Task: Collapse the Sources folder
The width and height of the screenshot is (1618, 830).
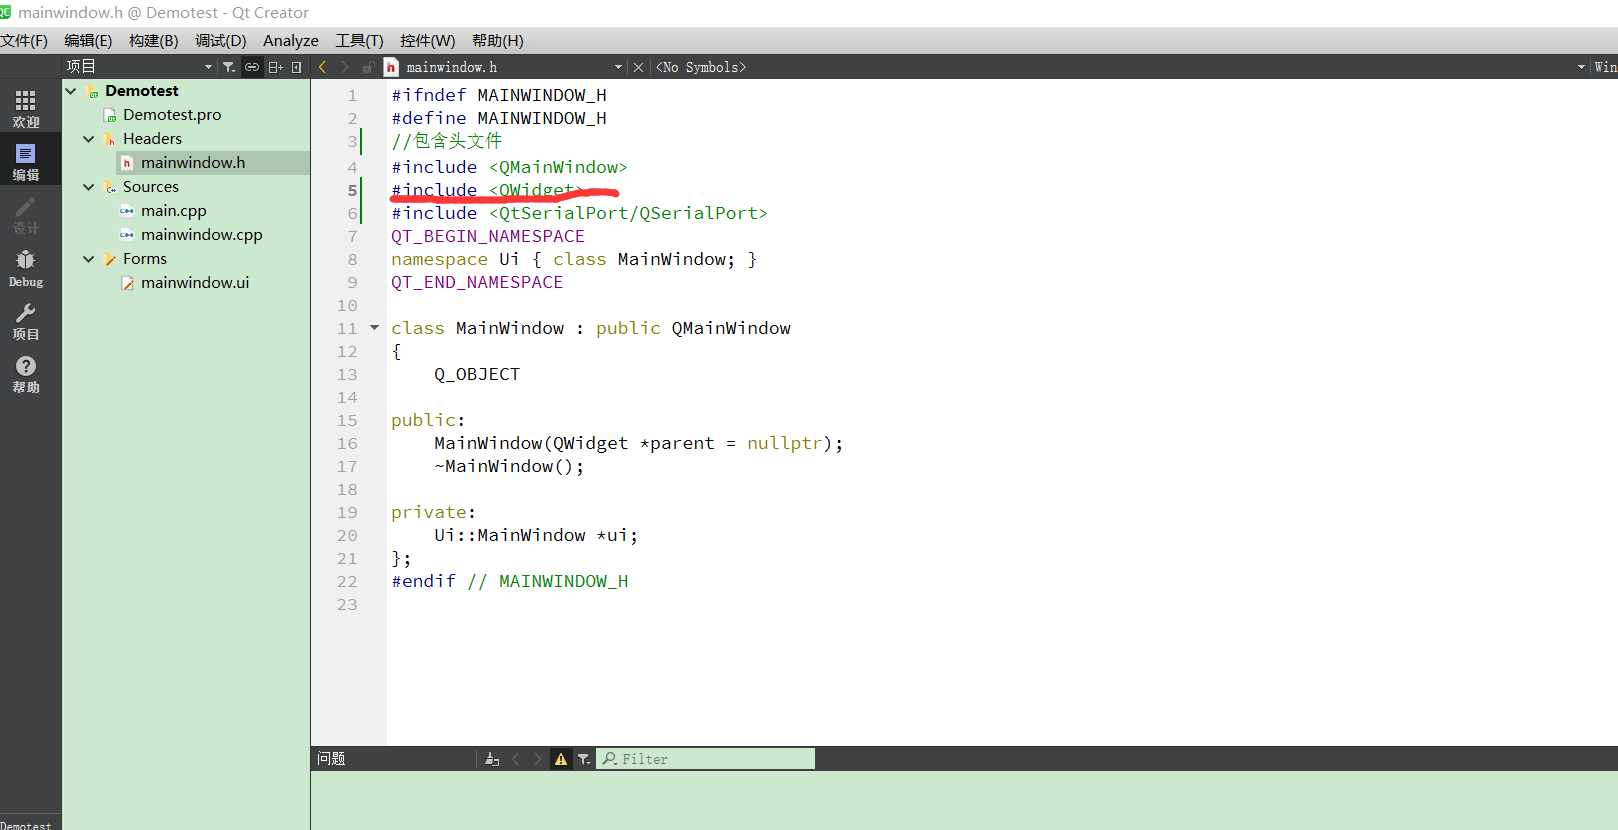Action: point(89,187)
